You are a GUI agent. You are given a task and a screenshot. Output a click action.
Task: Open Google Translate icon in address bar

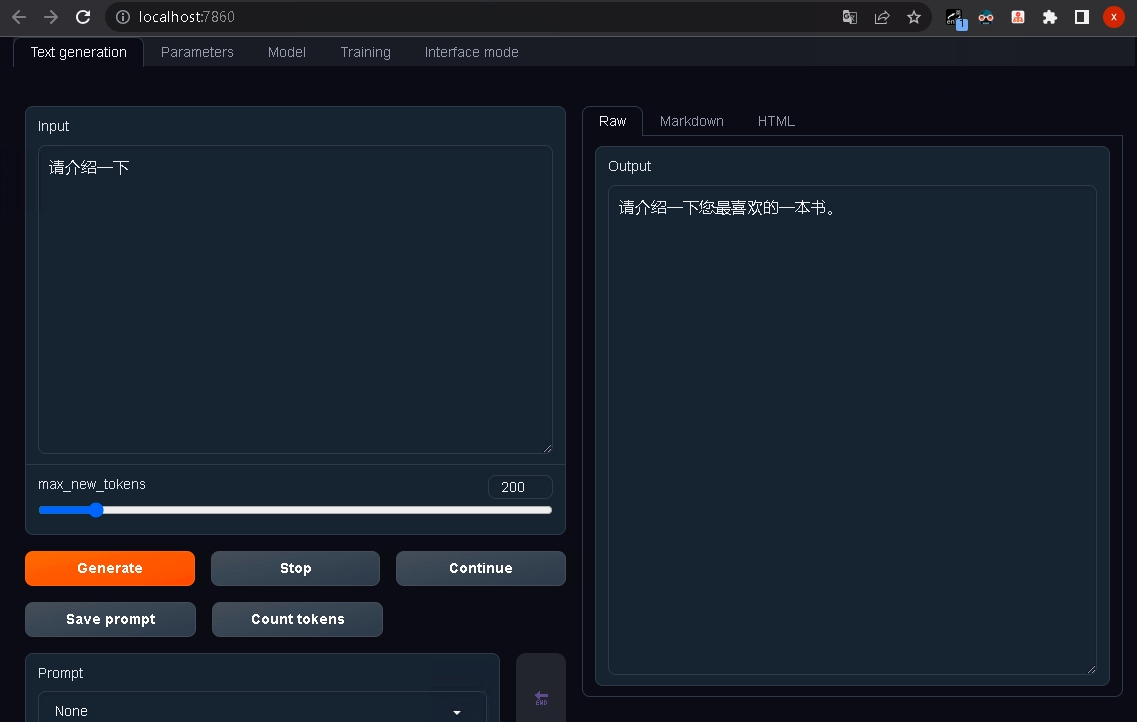click(x=849, y=17)
